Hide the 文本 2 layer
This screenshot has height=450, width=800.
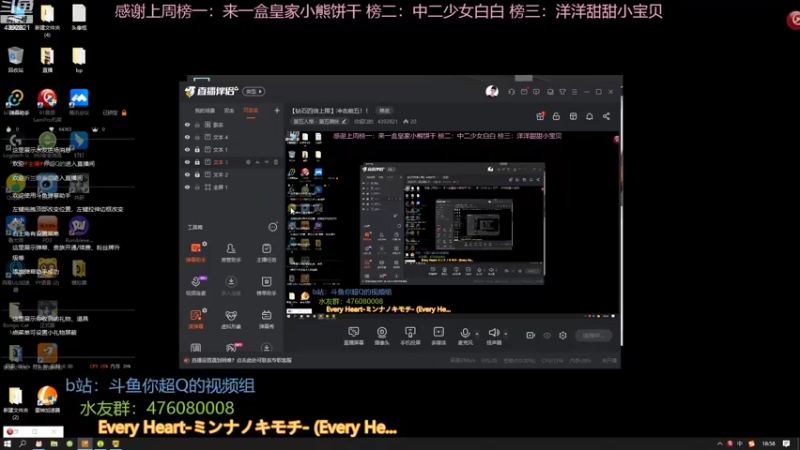coord(187,174)
